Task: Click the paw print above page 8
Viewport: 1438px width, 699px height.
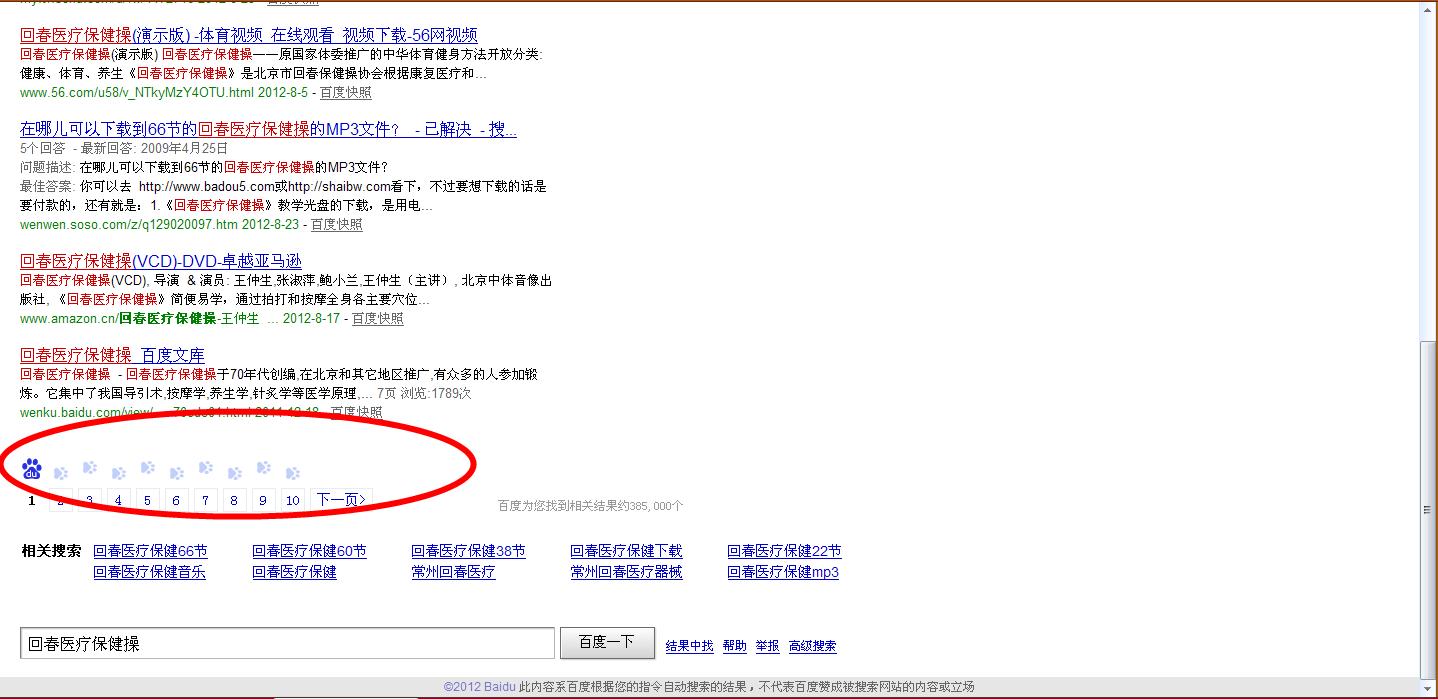Action: coord(235,473)
